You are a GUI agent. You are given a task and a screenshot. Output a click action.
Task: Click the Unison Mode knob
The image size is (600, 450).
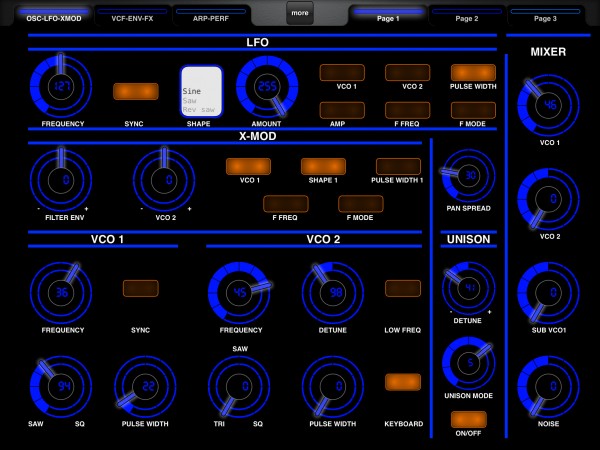pos(469,363)
